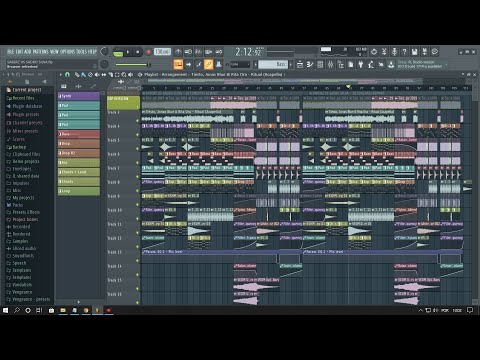Click the red record button

(x=148, y=52)
